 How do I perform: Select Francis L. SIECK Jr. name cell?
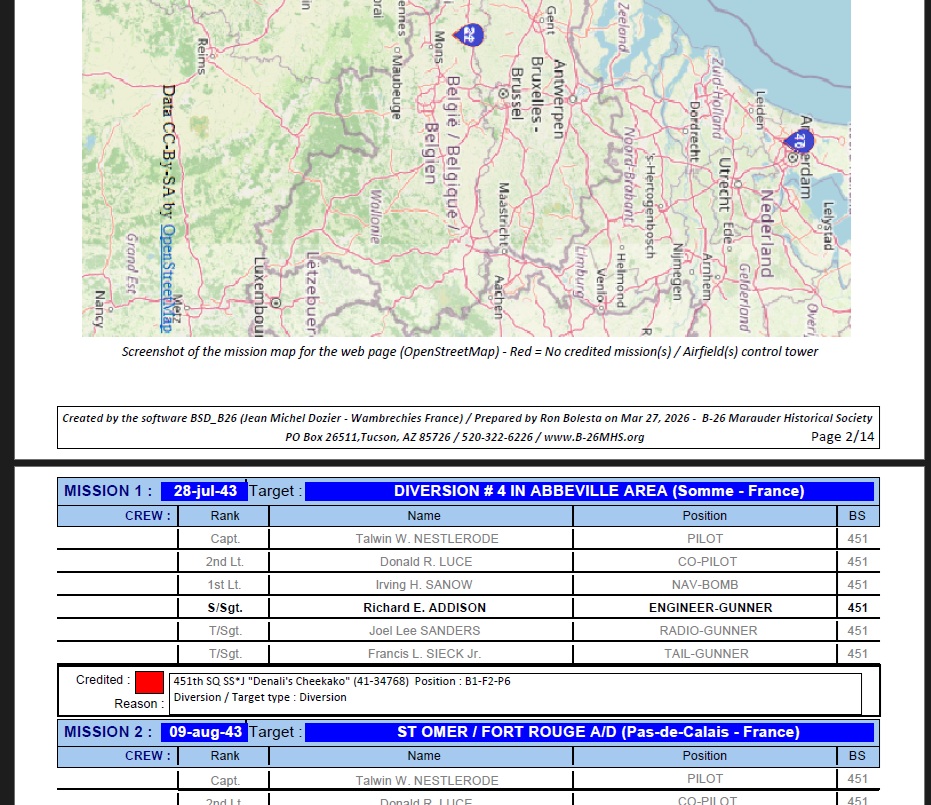pos(424,653)
